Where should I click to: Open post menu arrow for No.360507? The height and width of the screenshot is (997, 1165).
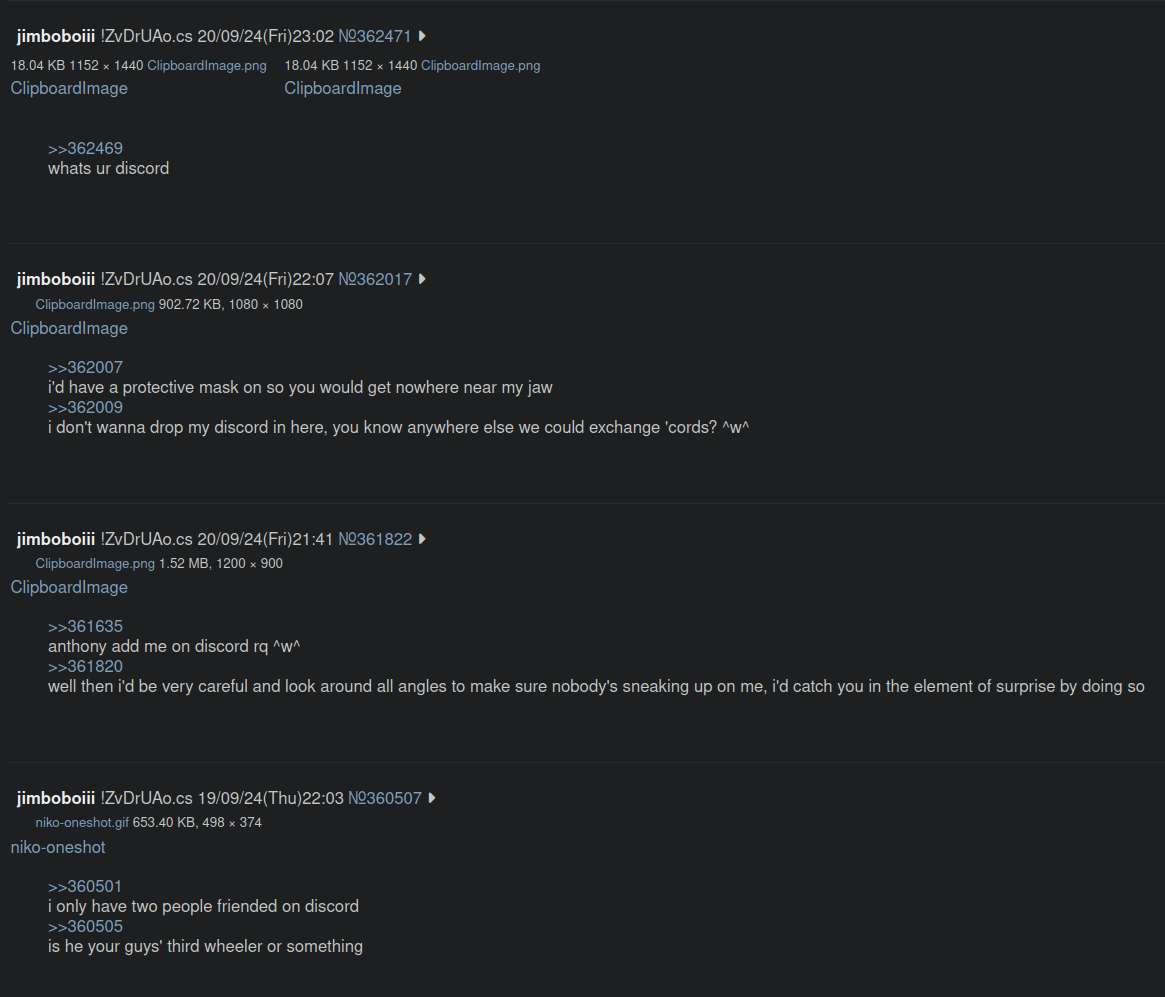pyautogui.click(x=432, y=798)
